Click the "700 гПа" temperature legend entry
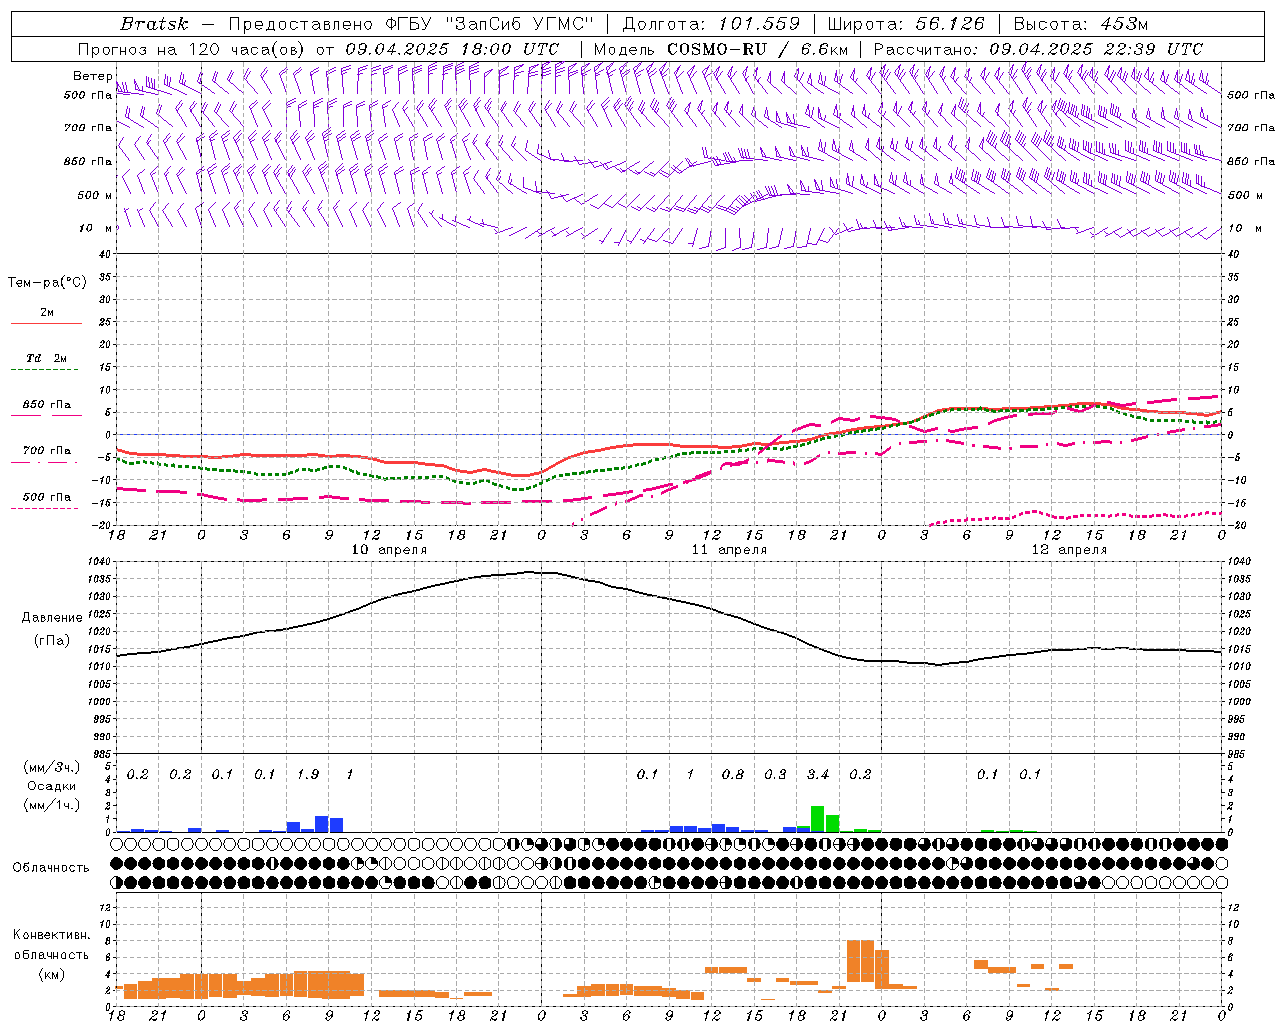The width and height of the screenshot is (1280, 1024). click(47, 451)
